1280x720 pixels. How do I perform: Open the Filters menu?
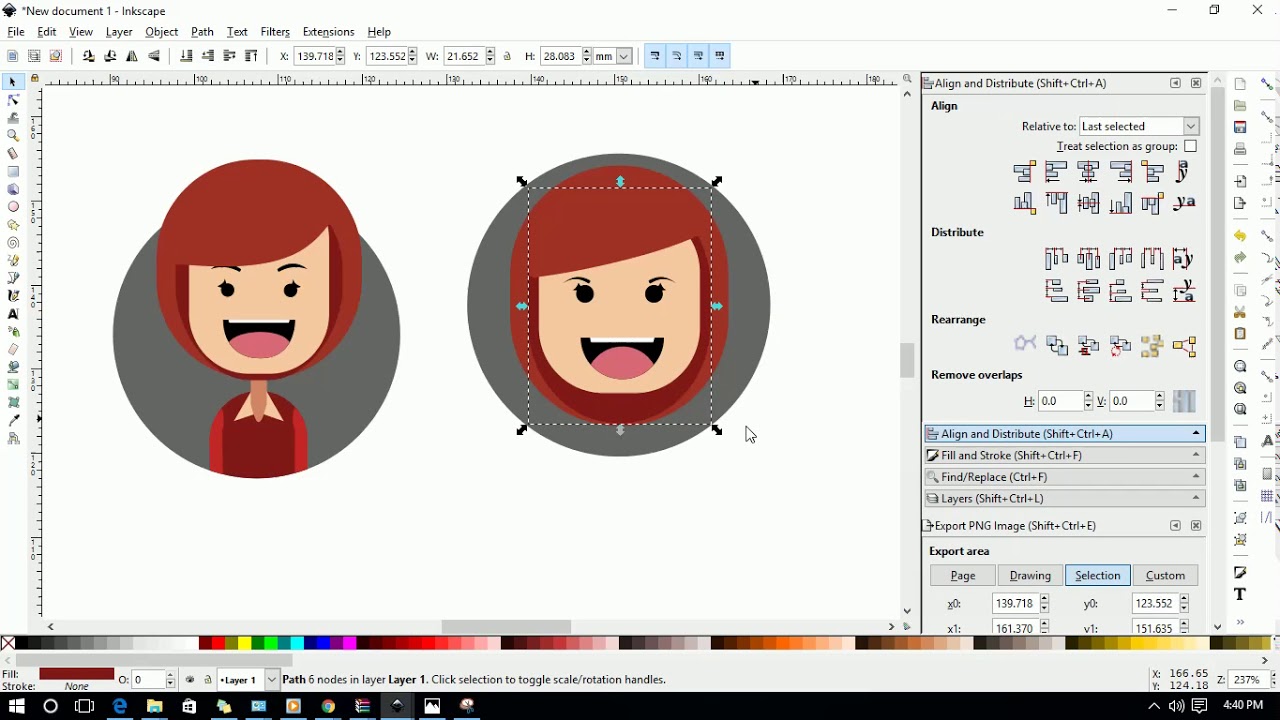pos(275,32)
